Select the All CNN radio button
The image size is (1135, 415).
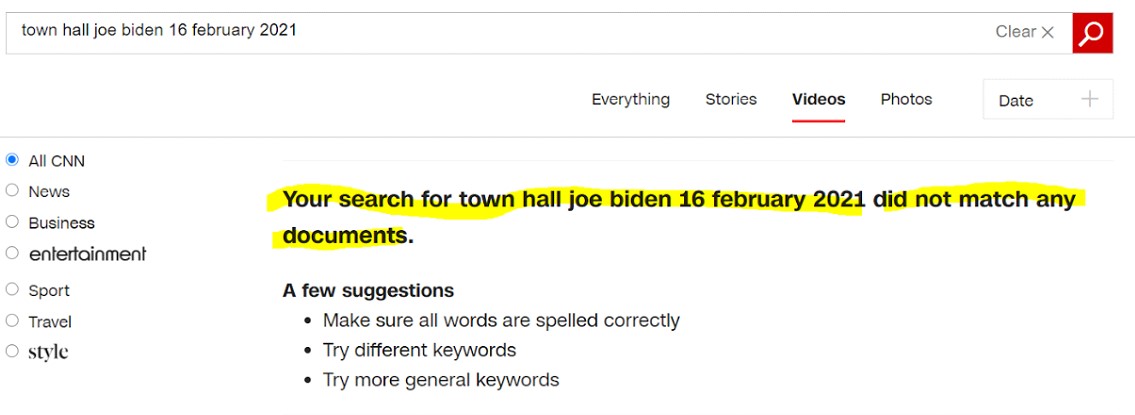point(13,160)
